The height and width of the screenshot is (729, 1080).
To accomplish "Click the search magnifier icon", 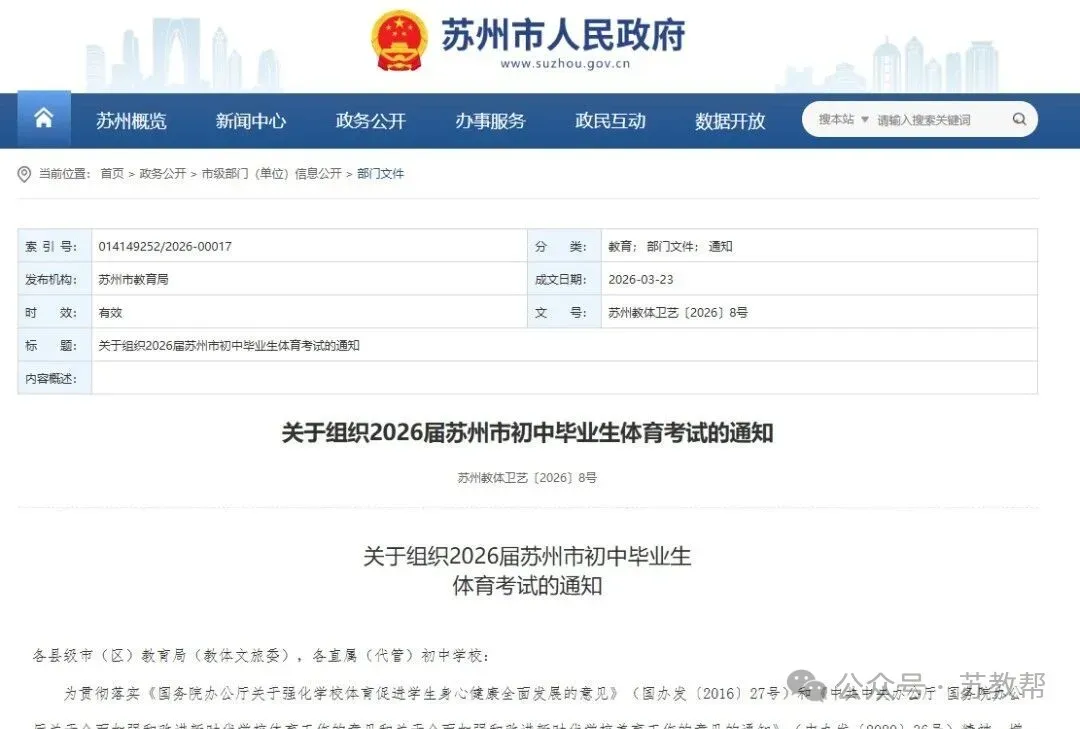I will (1019, 118).
